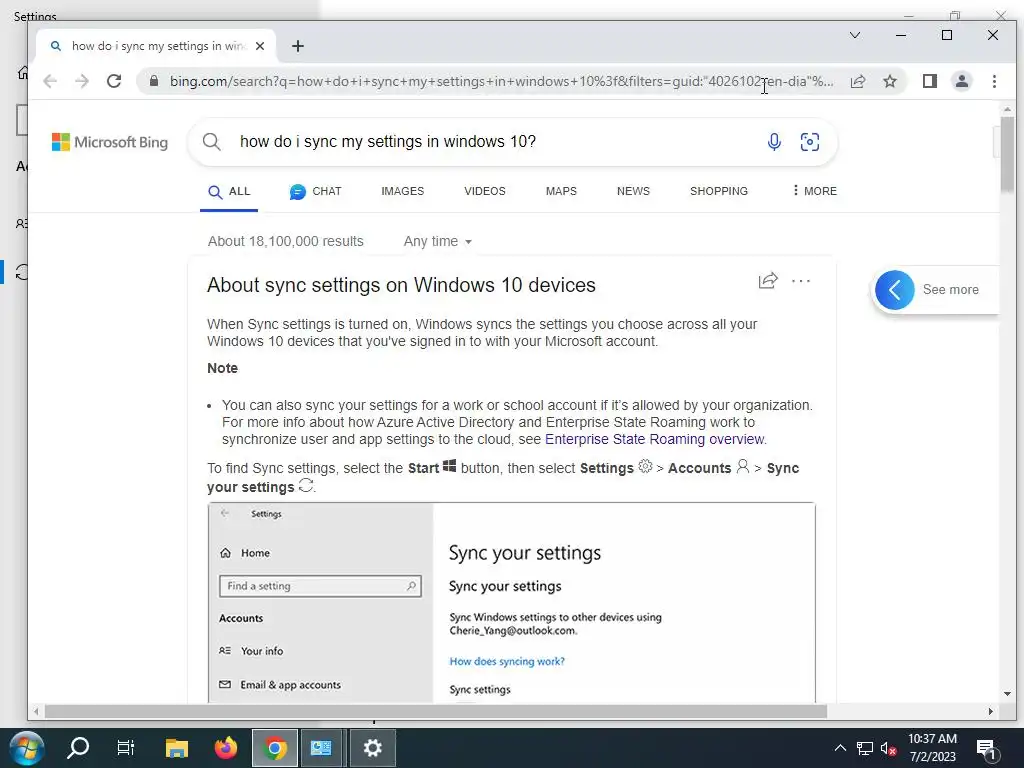Select the ALL results tab
This screenshot has width=1024, height=768.
tap(229, 191)
